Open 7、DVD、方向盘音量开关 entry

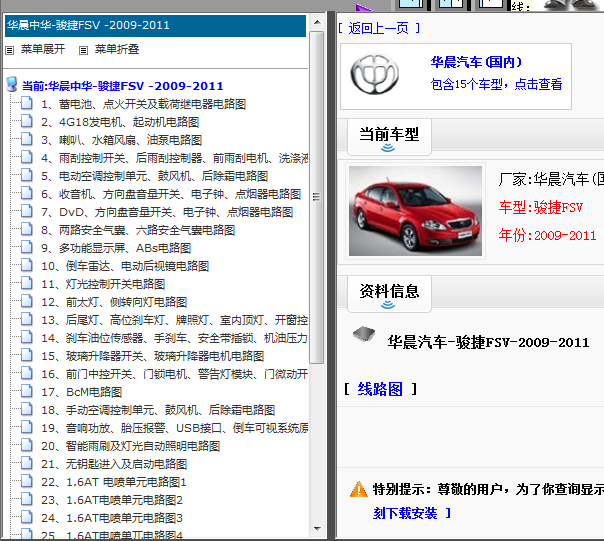click(x=167, y=212)
